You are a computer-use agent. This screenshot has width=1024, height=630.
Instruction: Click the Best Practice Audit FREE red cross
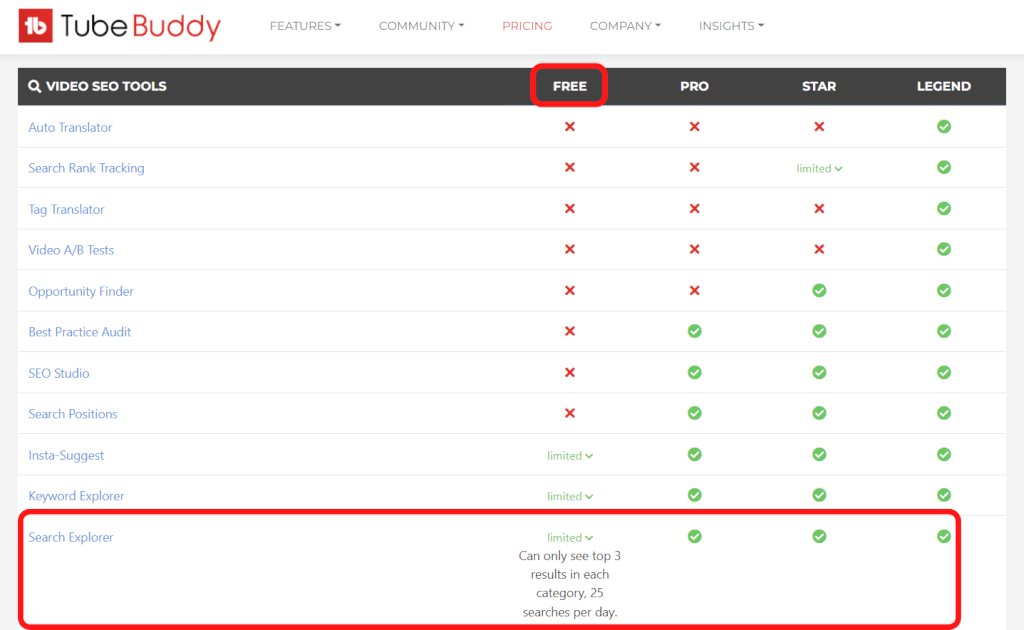pyautogui.click(x=569, y=331)
